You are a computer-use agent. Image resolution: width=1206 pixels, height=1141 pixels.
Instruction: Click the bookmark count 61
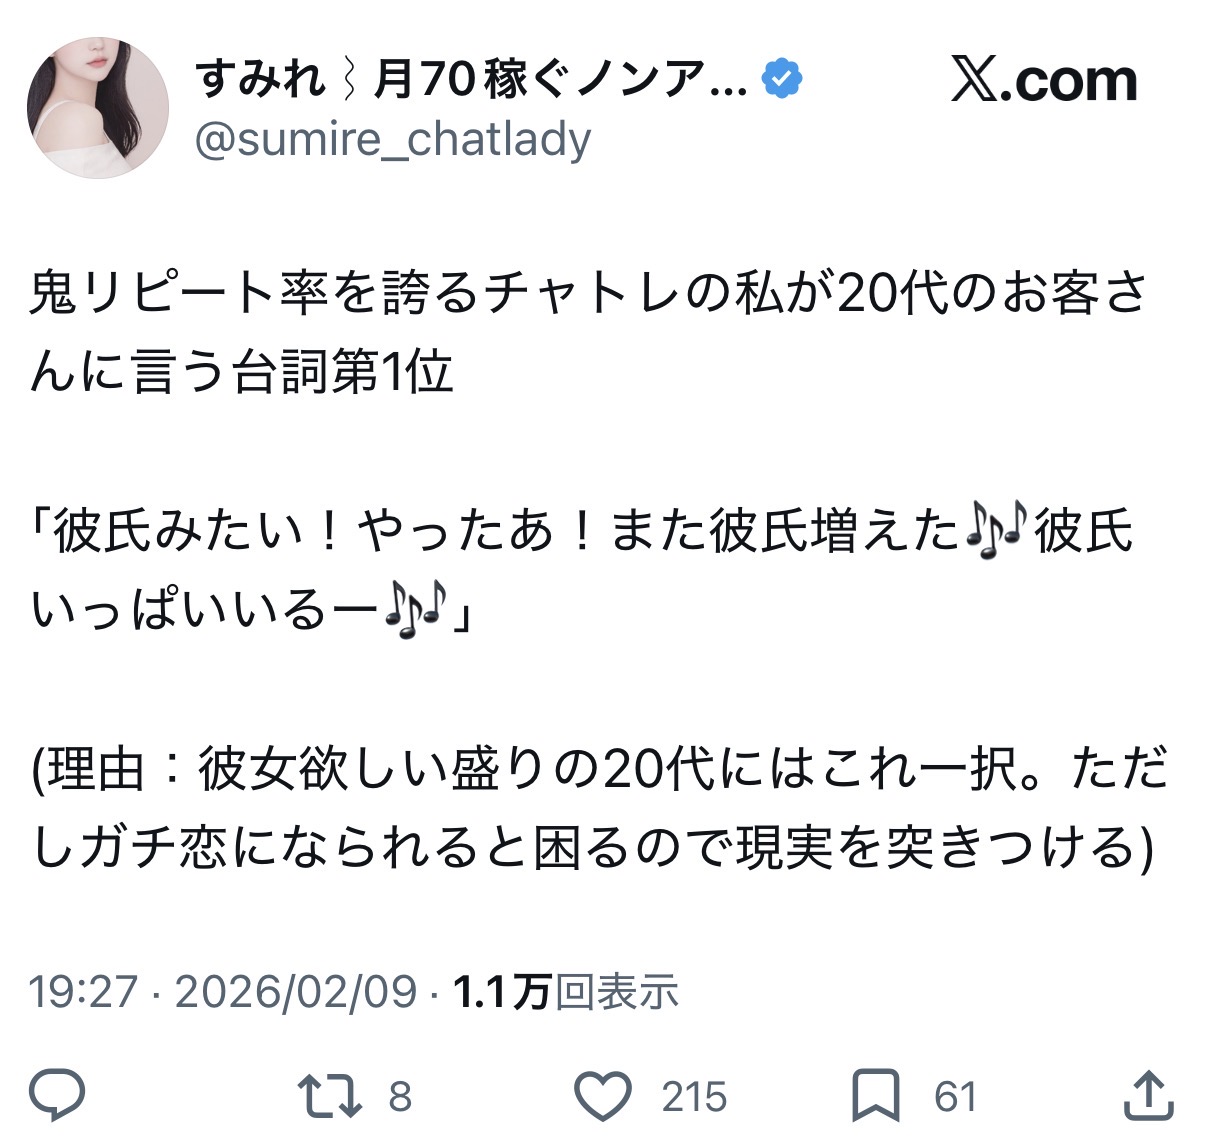pyautogui.click(x=955, y=1097)
